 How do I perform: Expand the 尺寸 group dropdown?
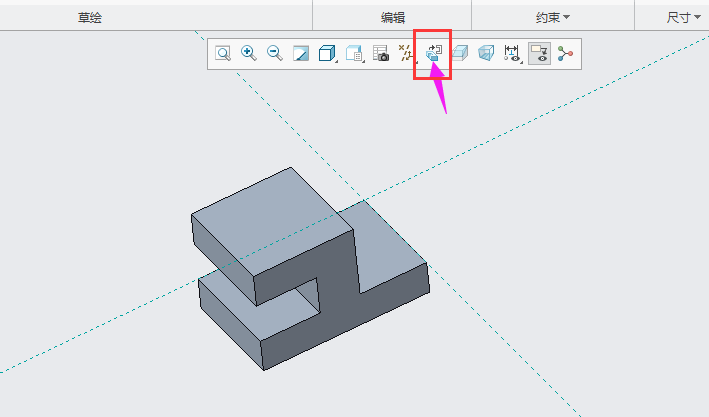tap(684, 17)
